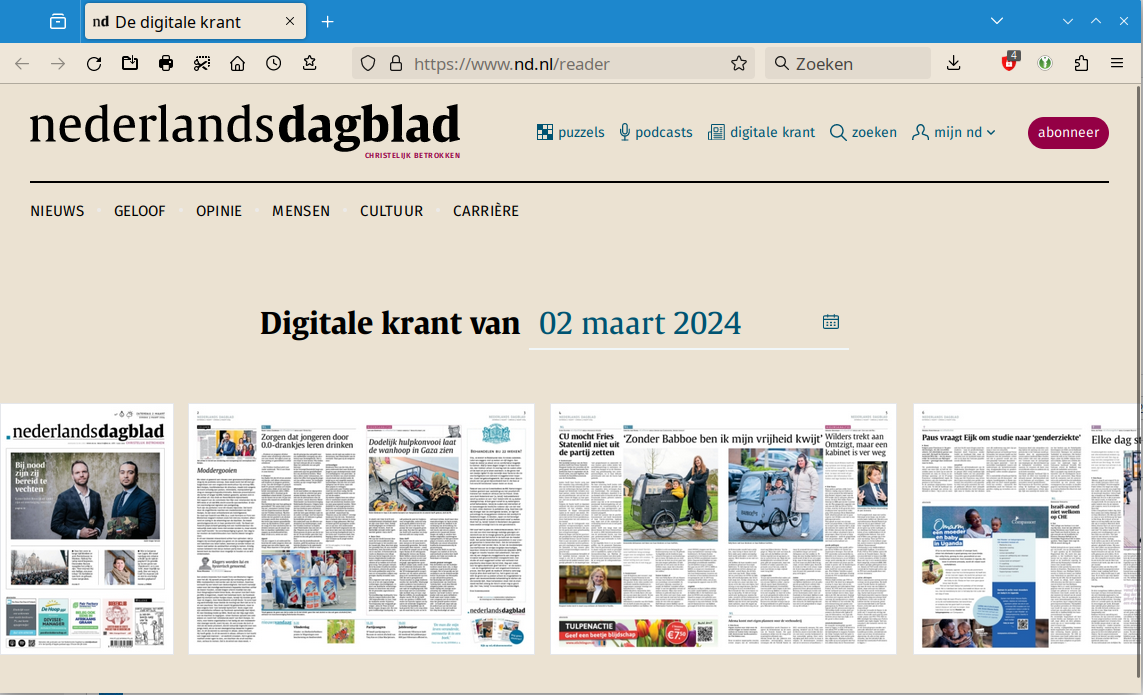Open the front page thumbnail
Screen dimensions: 1143x695
[86, 529]
